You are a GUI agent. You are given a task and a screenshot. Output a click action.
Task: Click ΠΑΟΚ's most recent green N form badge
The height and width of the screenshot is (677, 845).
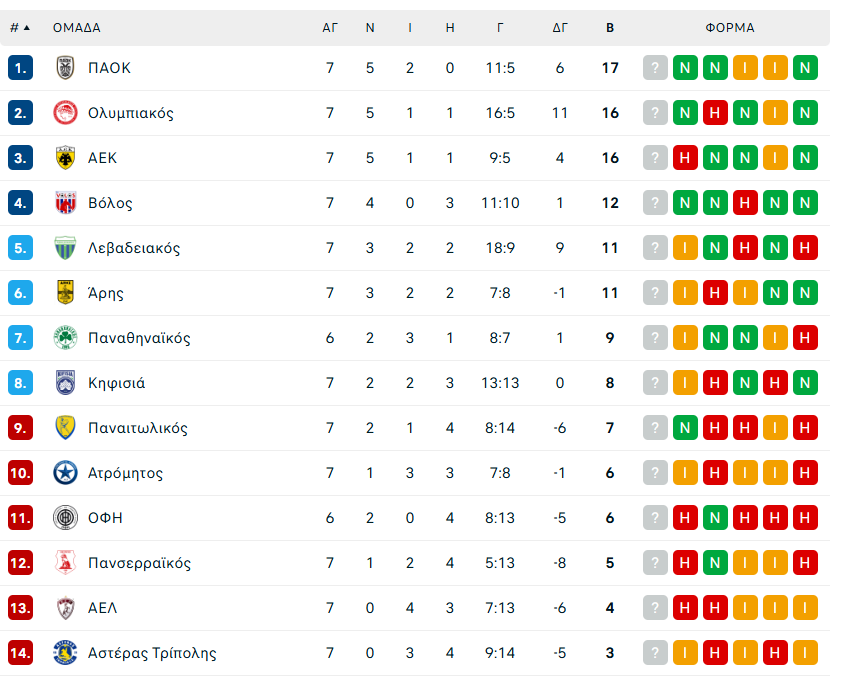[x=805, y=68]
